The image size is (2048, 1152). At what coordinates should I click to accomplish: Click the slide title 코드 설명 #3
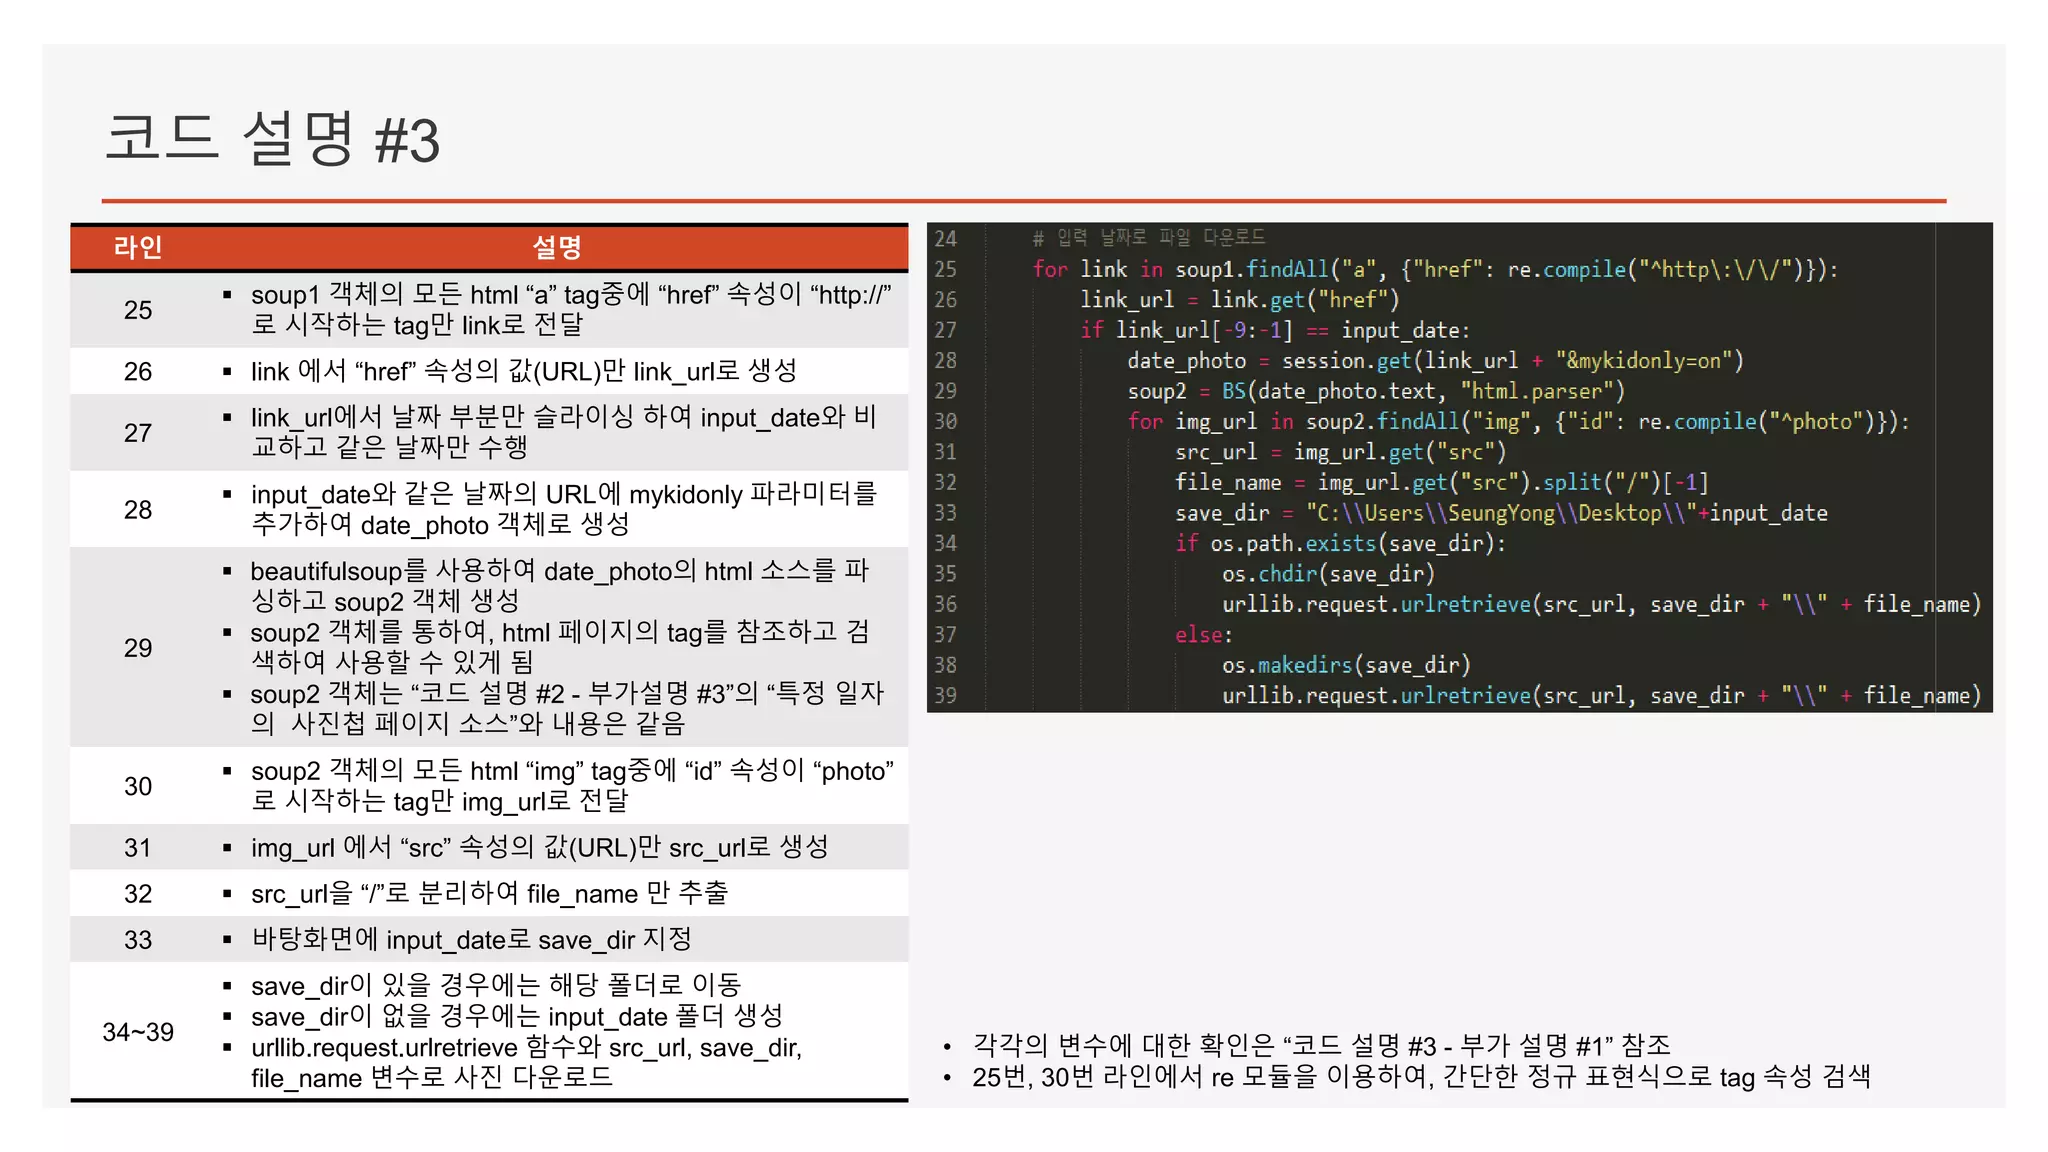[272, 139]
